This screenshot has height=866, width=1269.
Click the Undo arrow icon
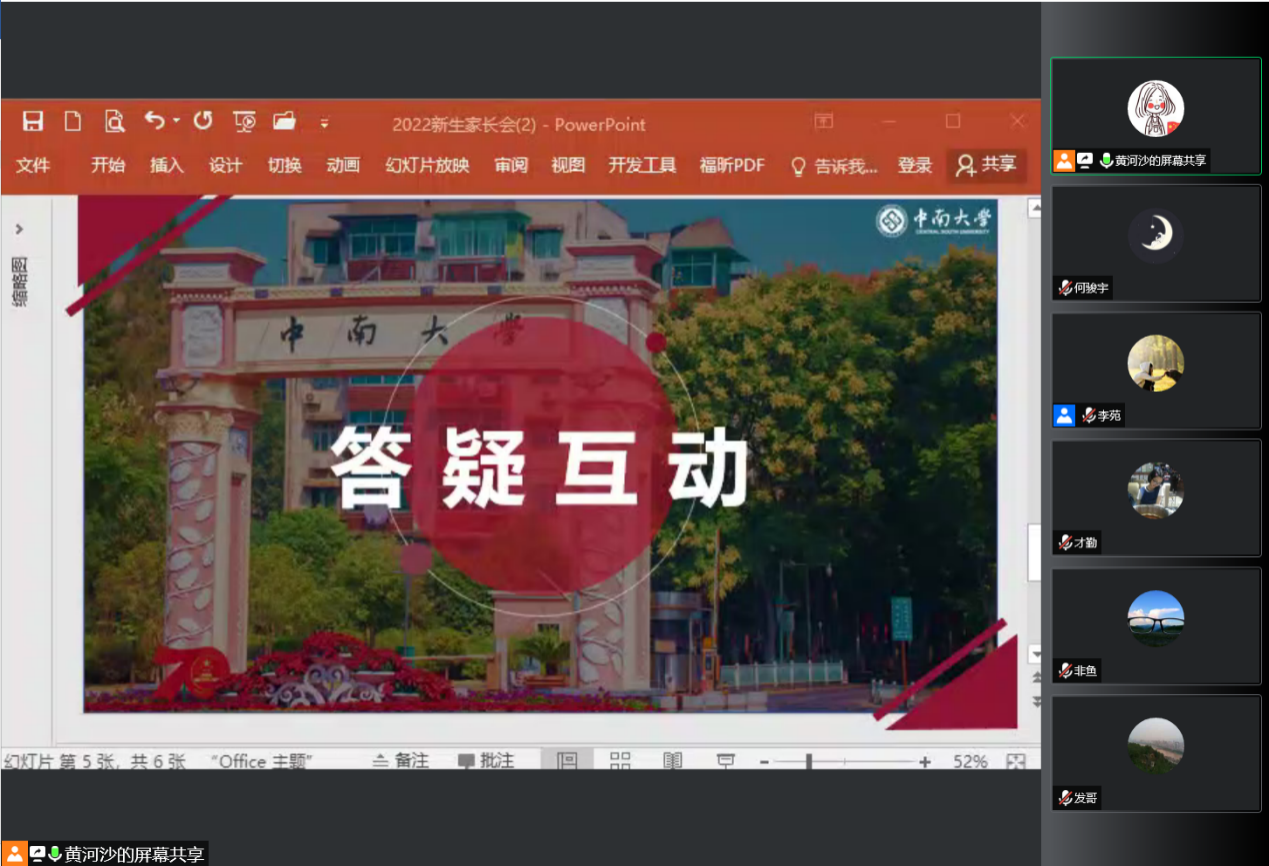(x=155, y=121)
